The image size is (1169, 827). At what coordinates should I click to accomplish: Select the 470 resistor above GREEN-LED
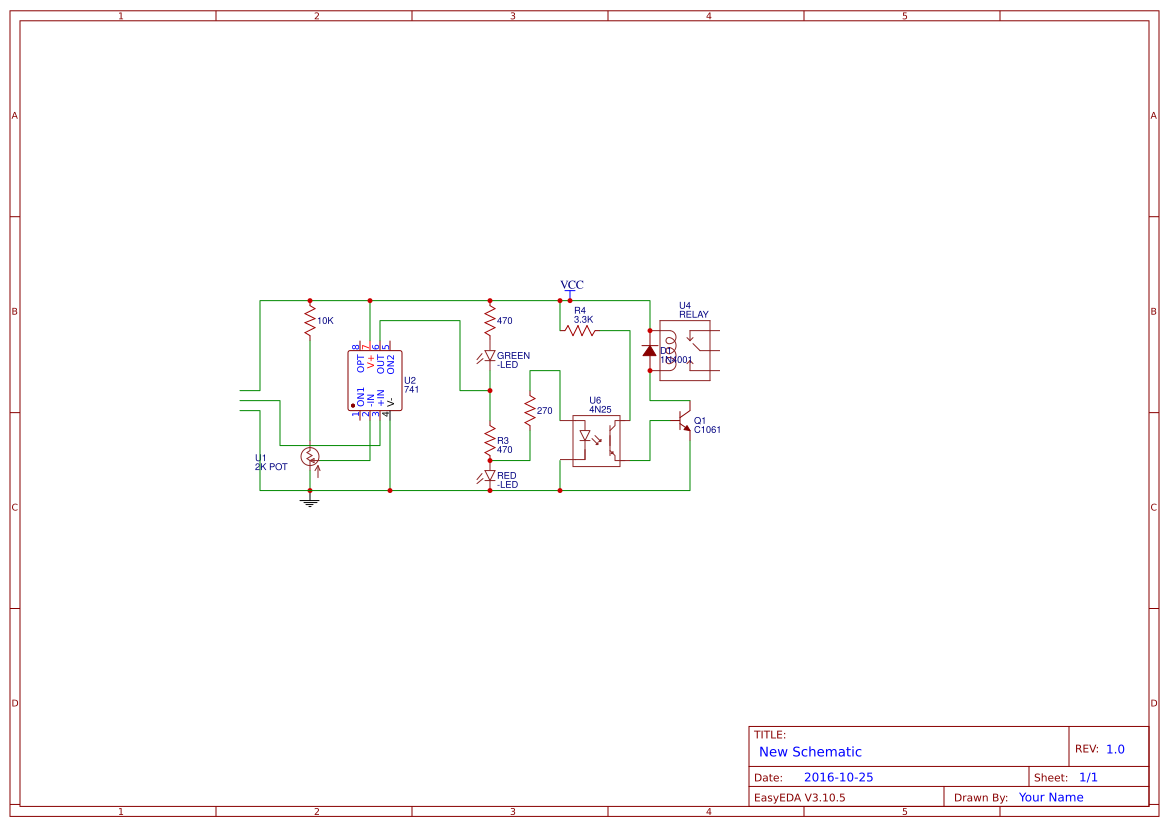coord(489,317)
